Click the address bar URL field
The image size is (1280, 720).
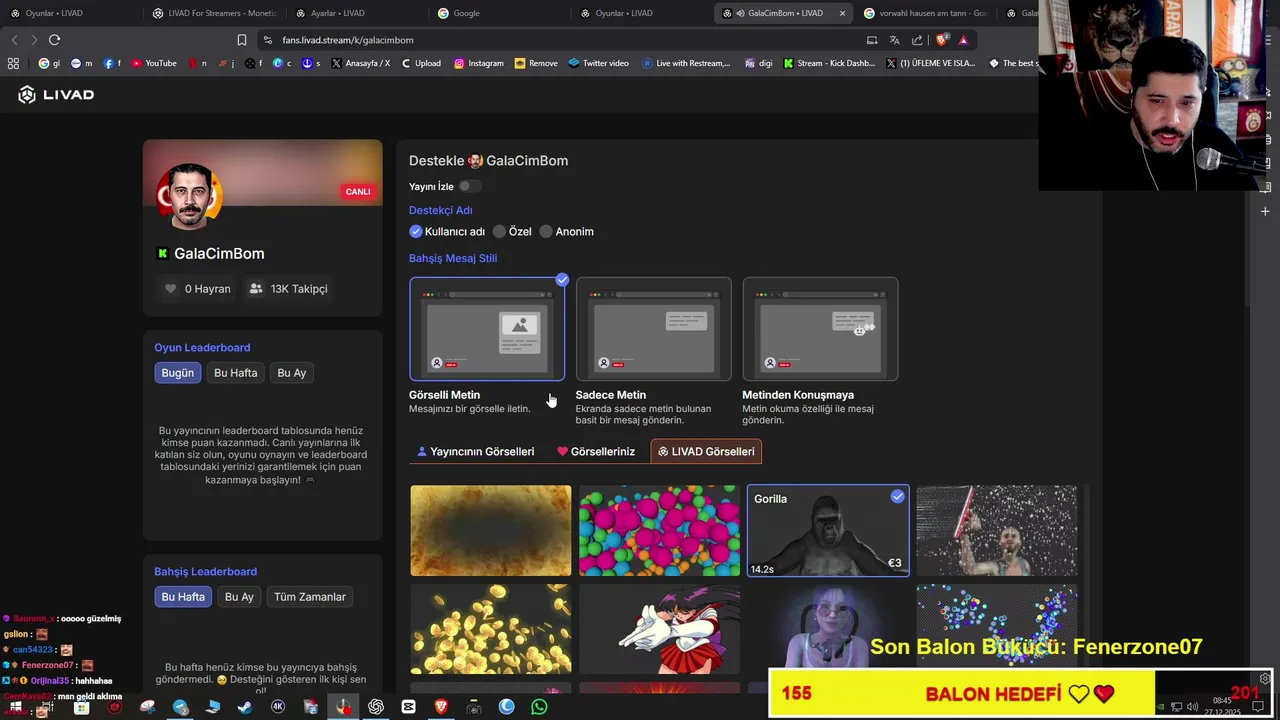[560, 40]
